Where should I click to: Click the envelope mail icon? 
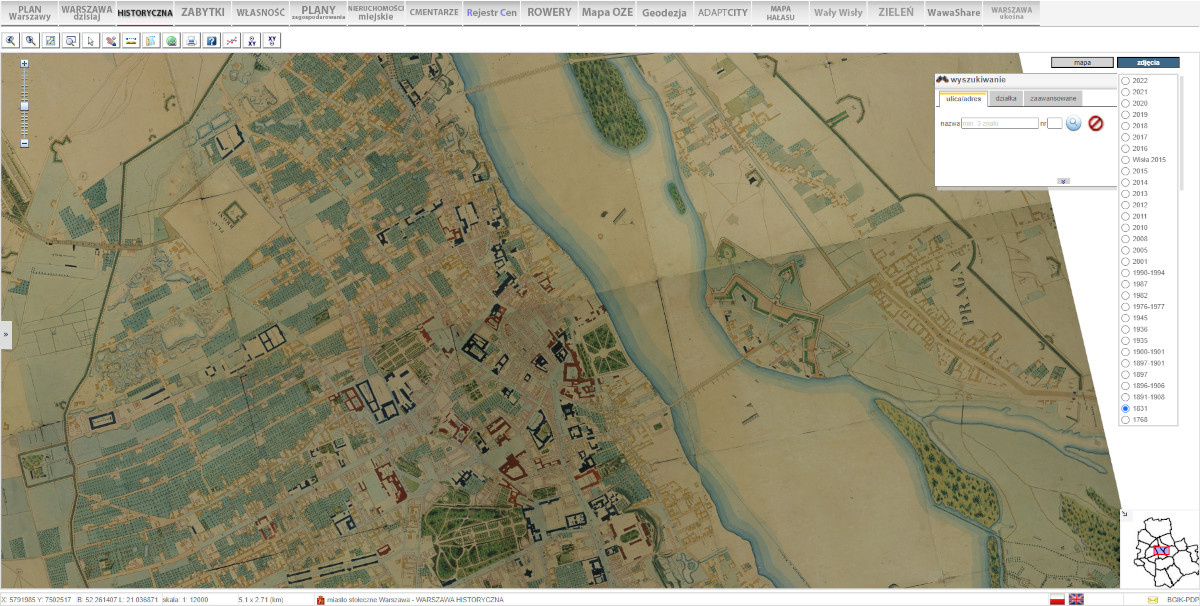point(1152,599)
